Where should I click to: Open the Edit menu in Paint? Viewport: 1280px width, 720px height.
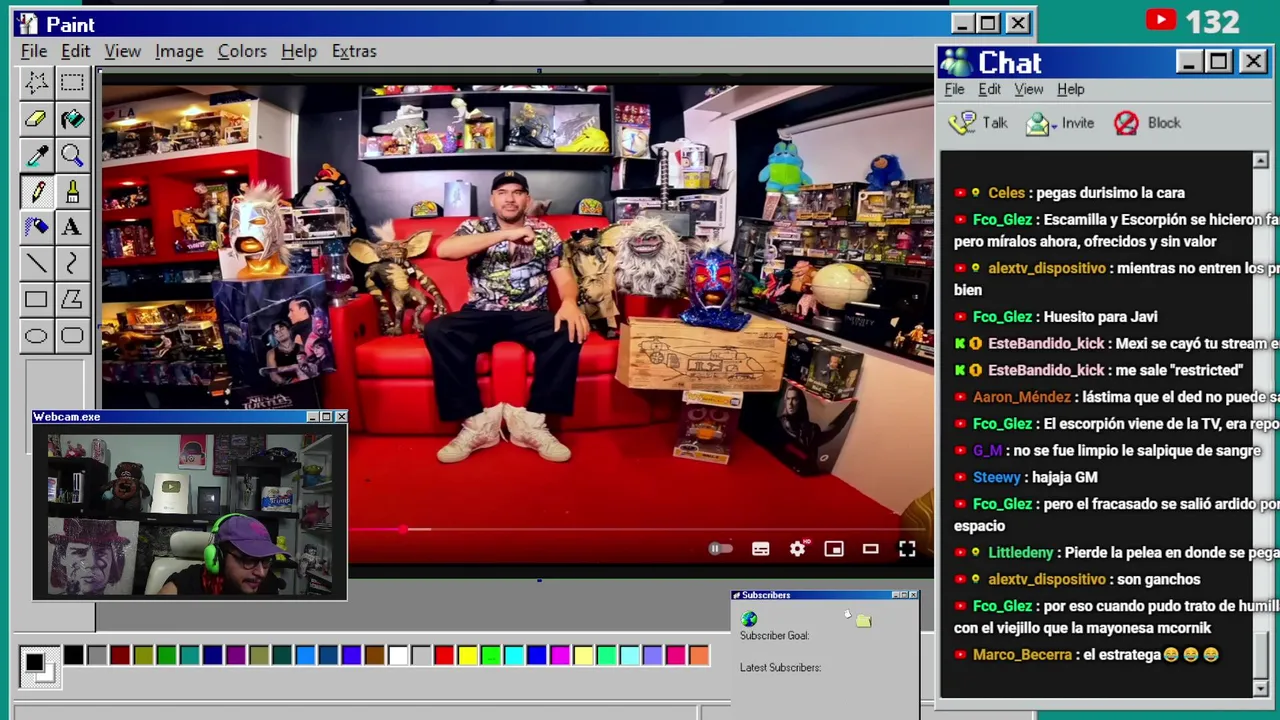(x=75, y=51)
